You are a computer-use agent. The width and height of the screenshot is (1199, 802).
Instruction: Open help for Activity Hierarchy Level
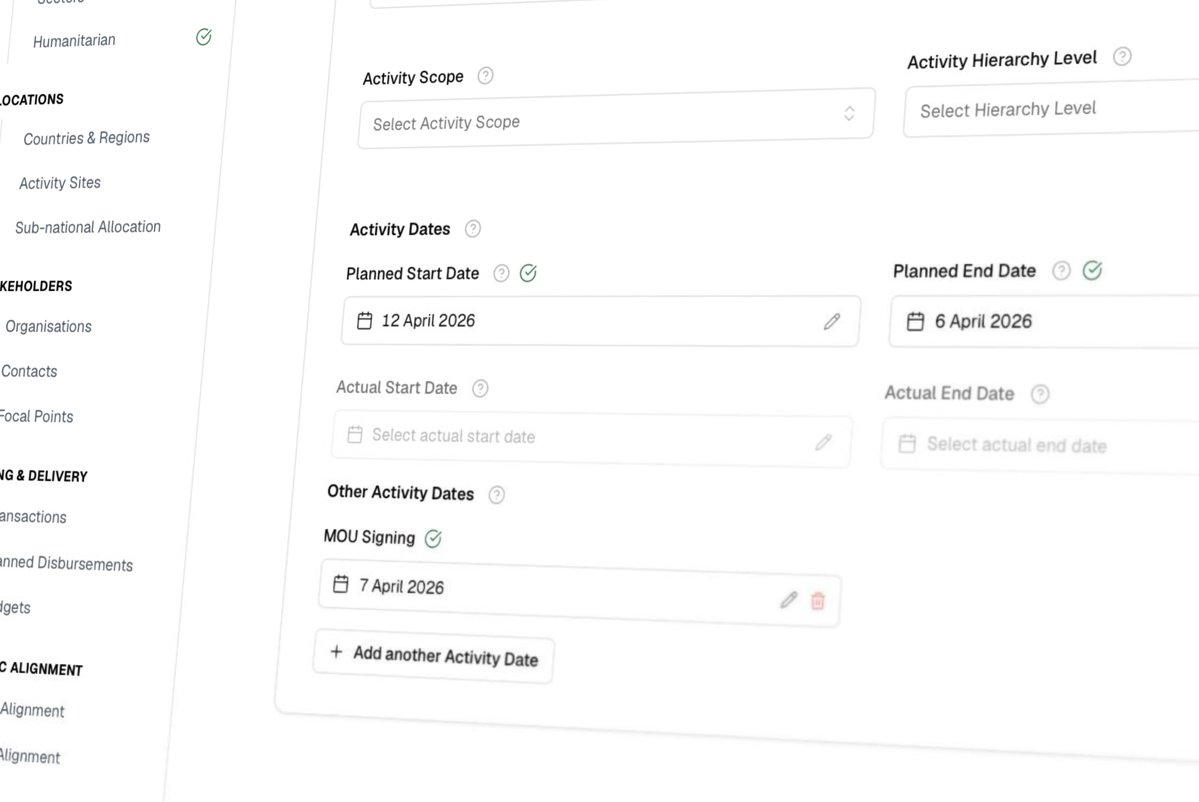pyautogui.click(x=1122, y=56)
